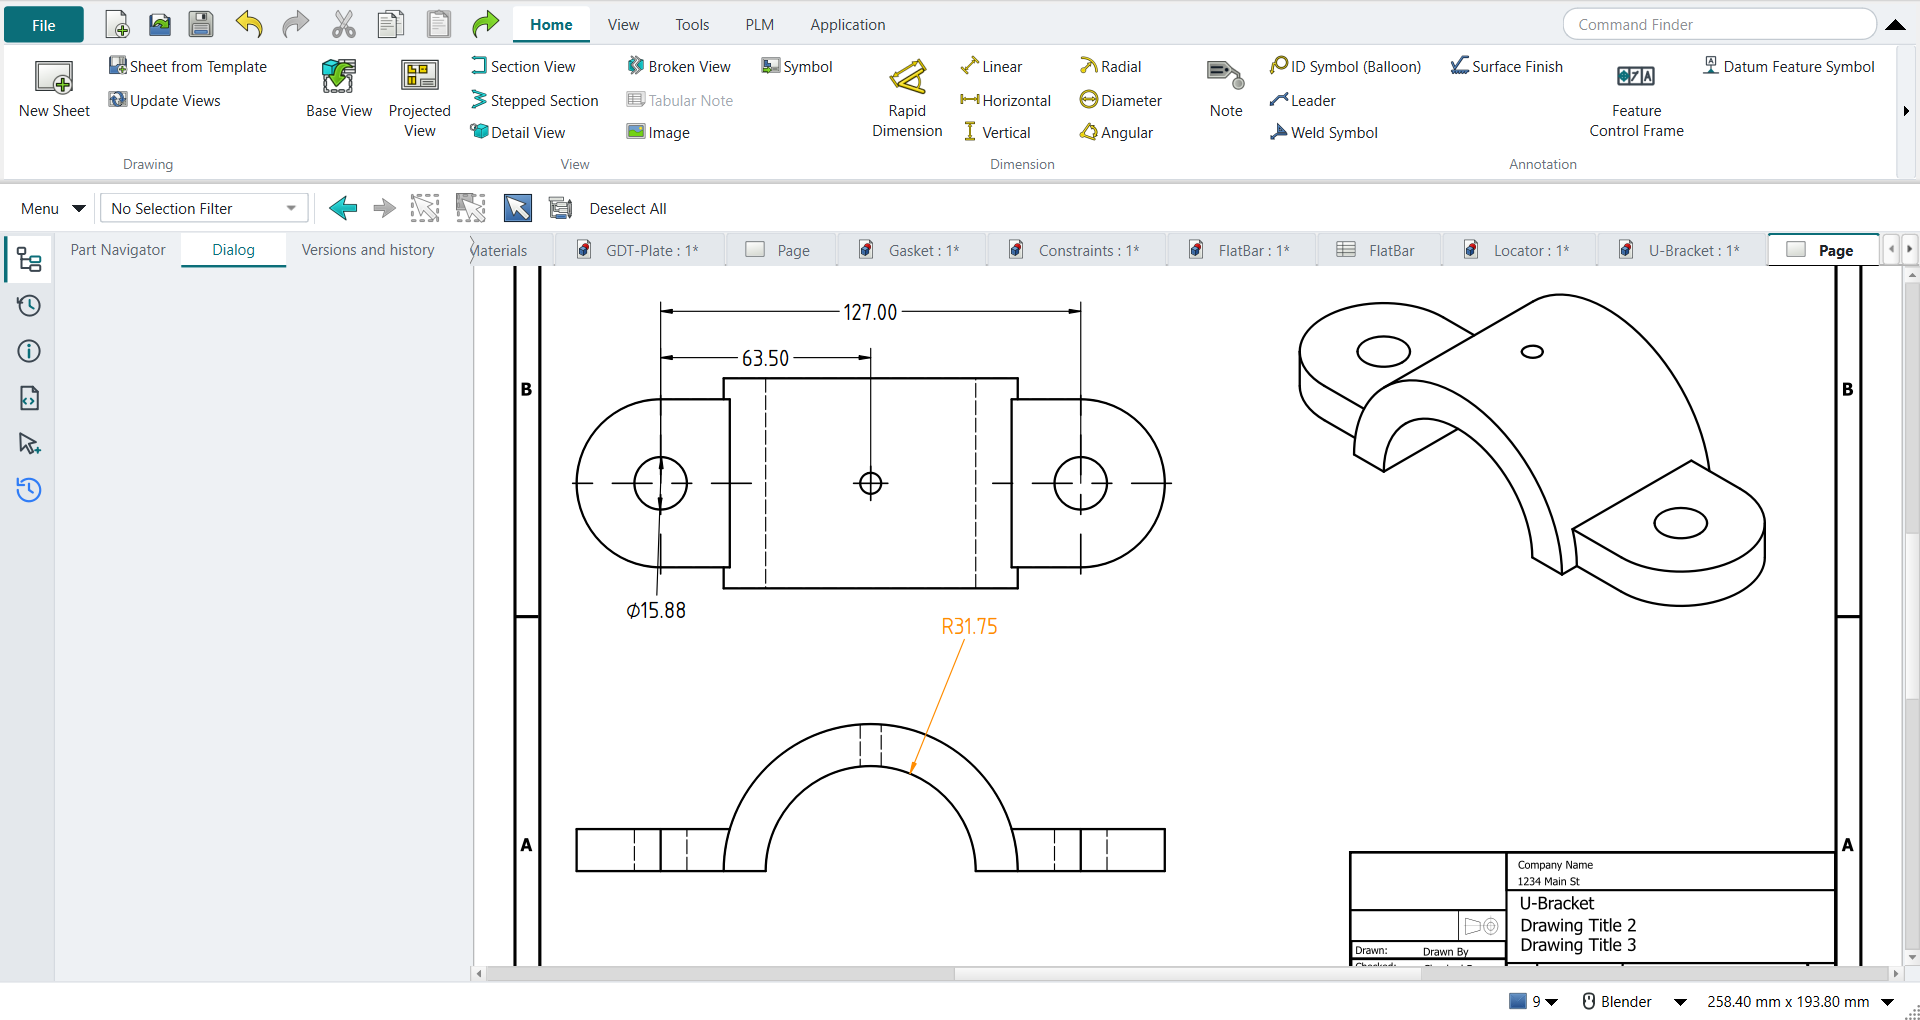The height and width of the screenshot is (1020, 1920).
Task: Open history clock sidebar icon
Action: tap(29, 305)
